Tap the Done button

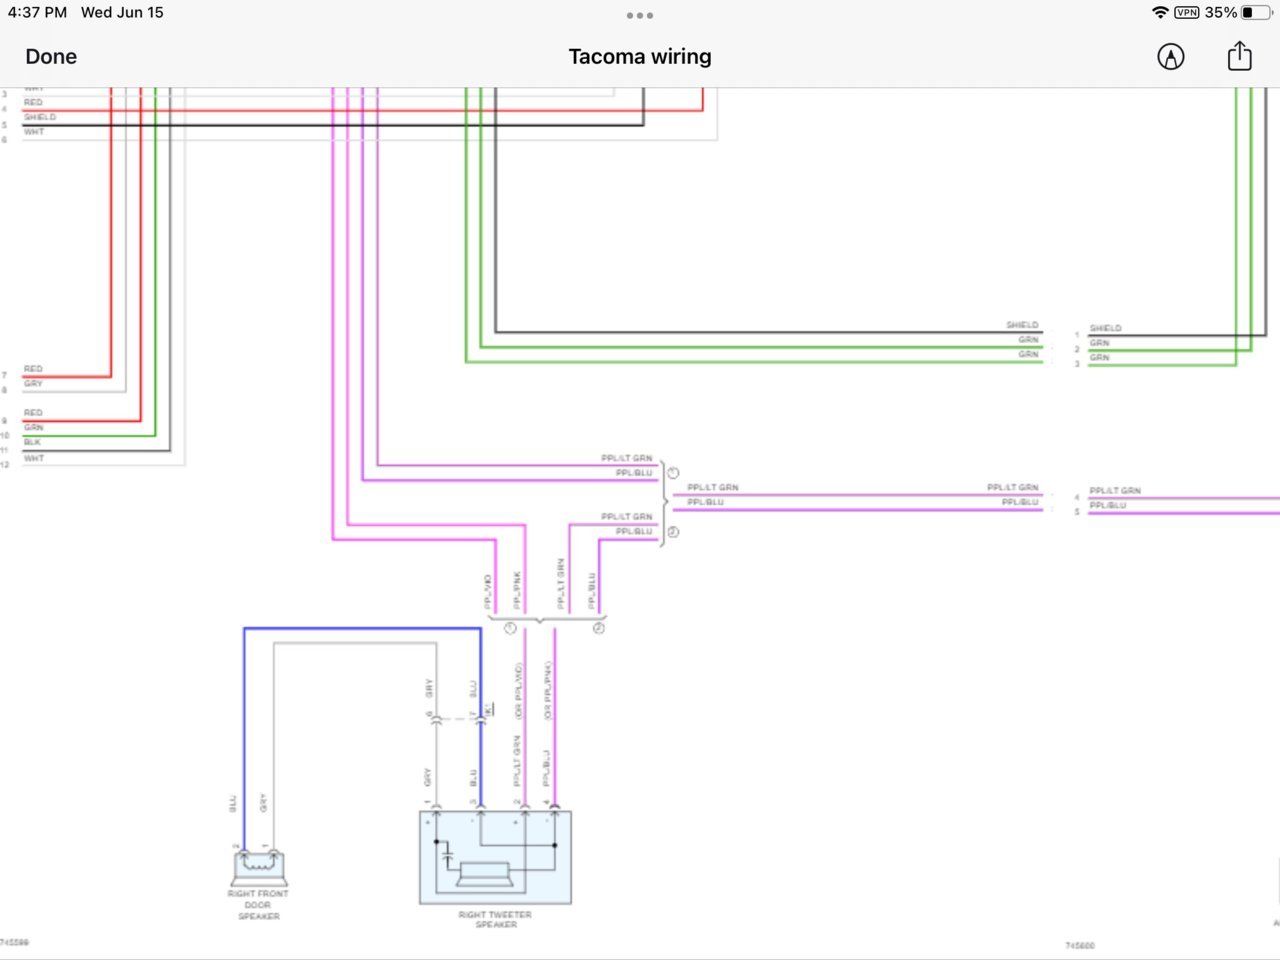pos(51,57)
